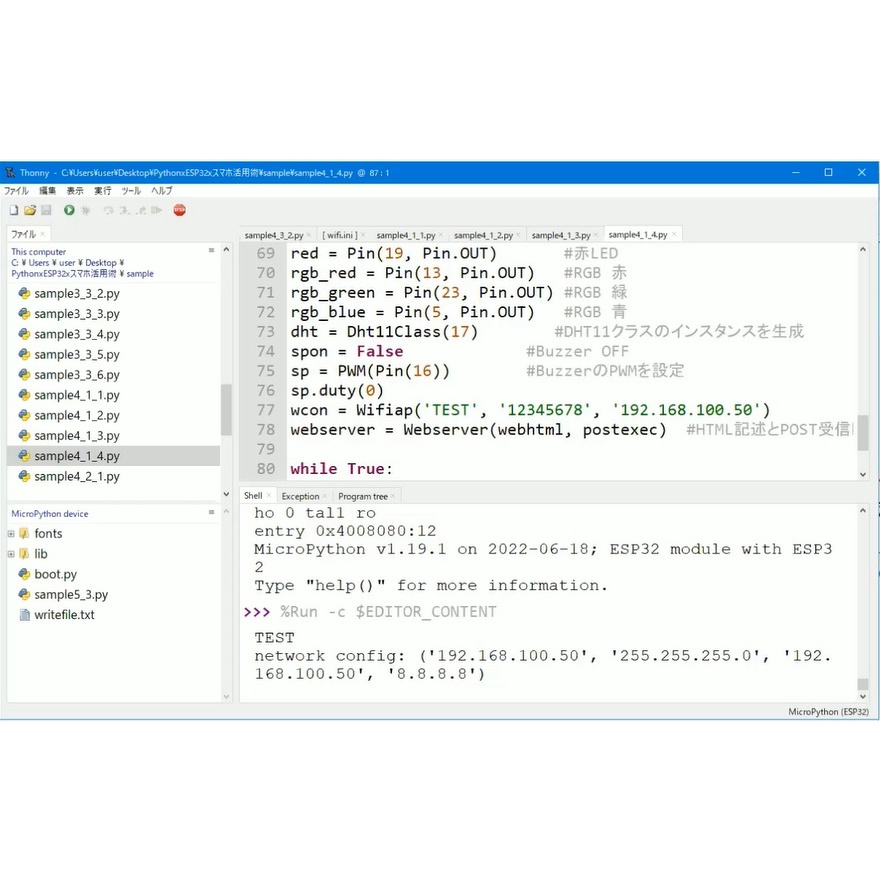Click the shell scroll-up arrow
The height and width of the screenshot is (880, 880).
[x=863, y=511]
